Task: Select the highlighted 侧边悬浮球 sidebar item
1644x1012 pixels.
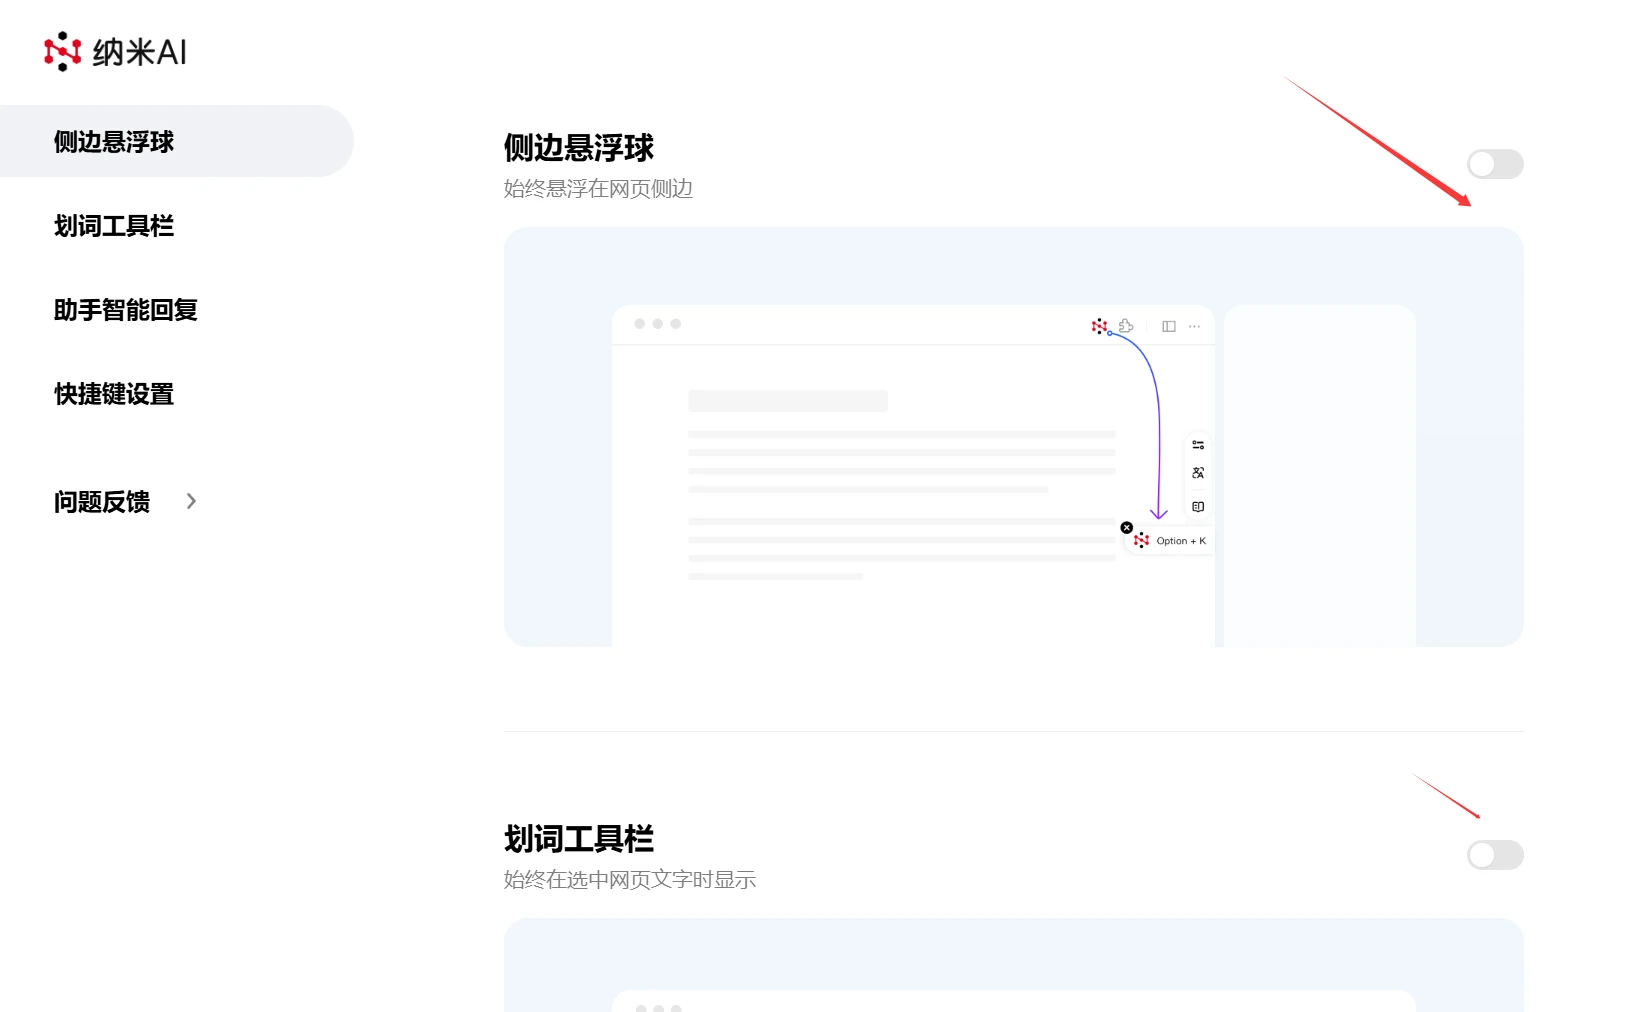Action: [x=113, y=142]
